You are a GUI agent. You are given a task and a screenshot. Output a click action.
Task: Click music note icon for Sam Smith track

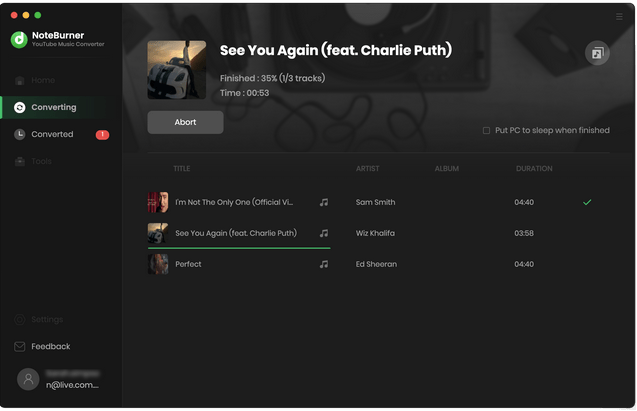point(324,202)
